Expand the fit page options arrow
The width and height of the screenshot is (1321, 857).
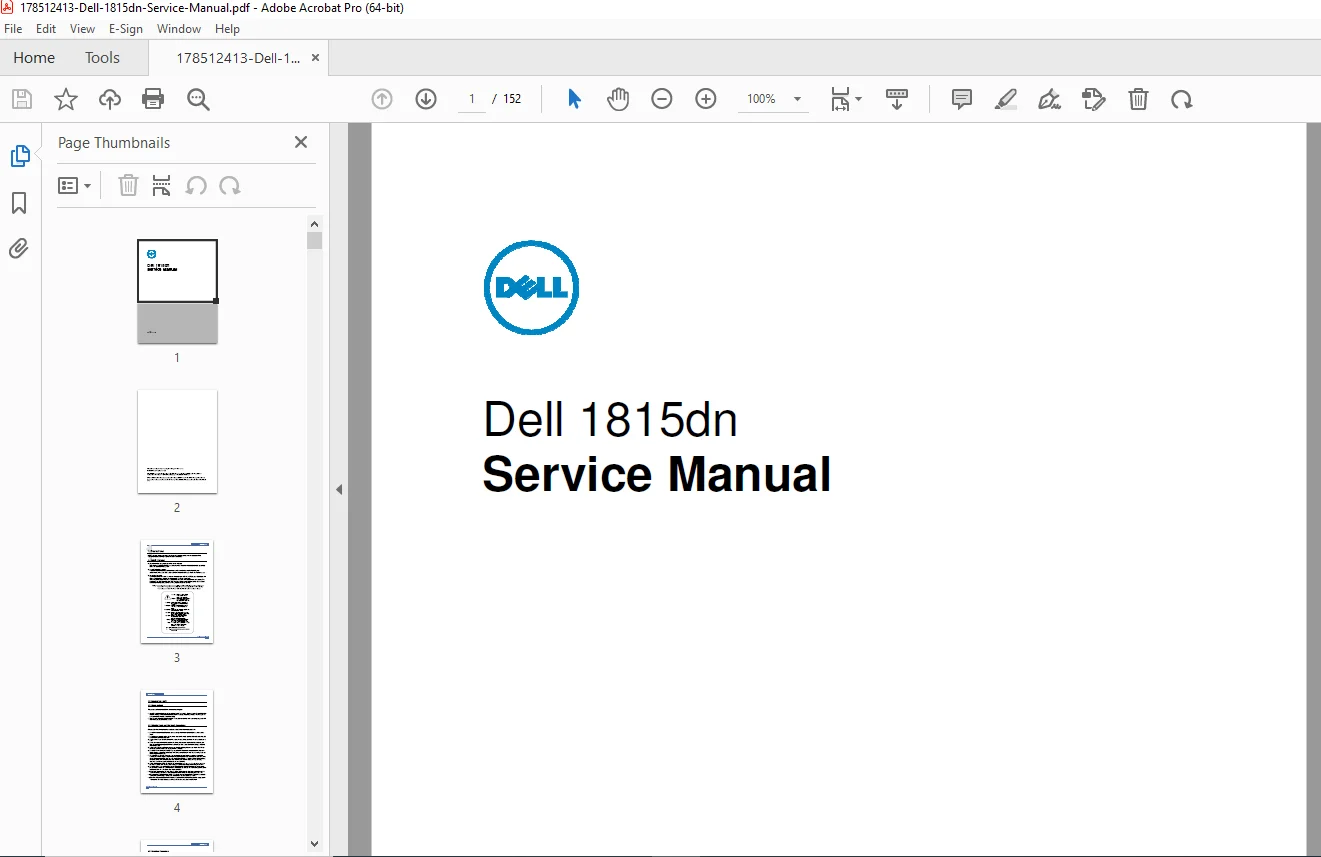tap(859, 99)
